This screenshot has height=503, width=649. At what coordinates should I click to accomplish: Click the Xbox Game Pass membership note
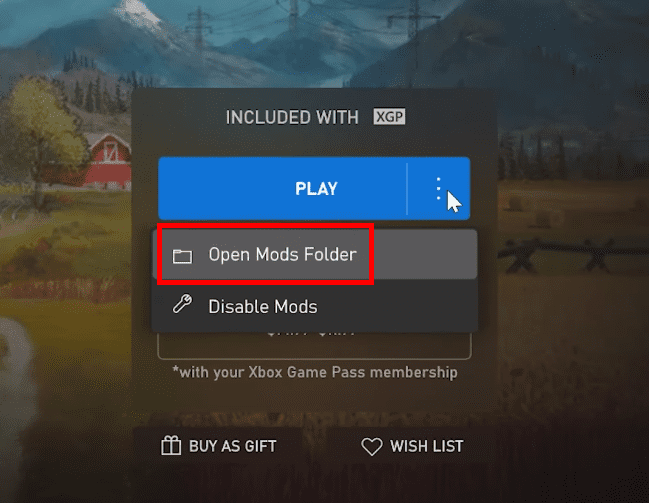tap(315, 372)
